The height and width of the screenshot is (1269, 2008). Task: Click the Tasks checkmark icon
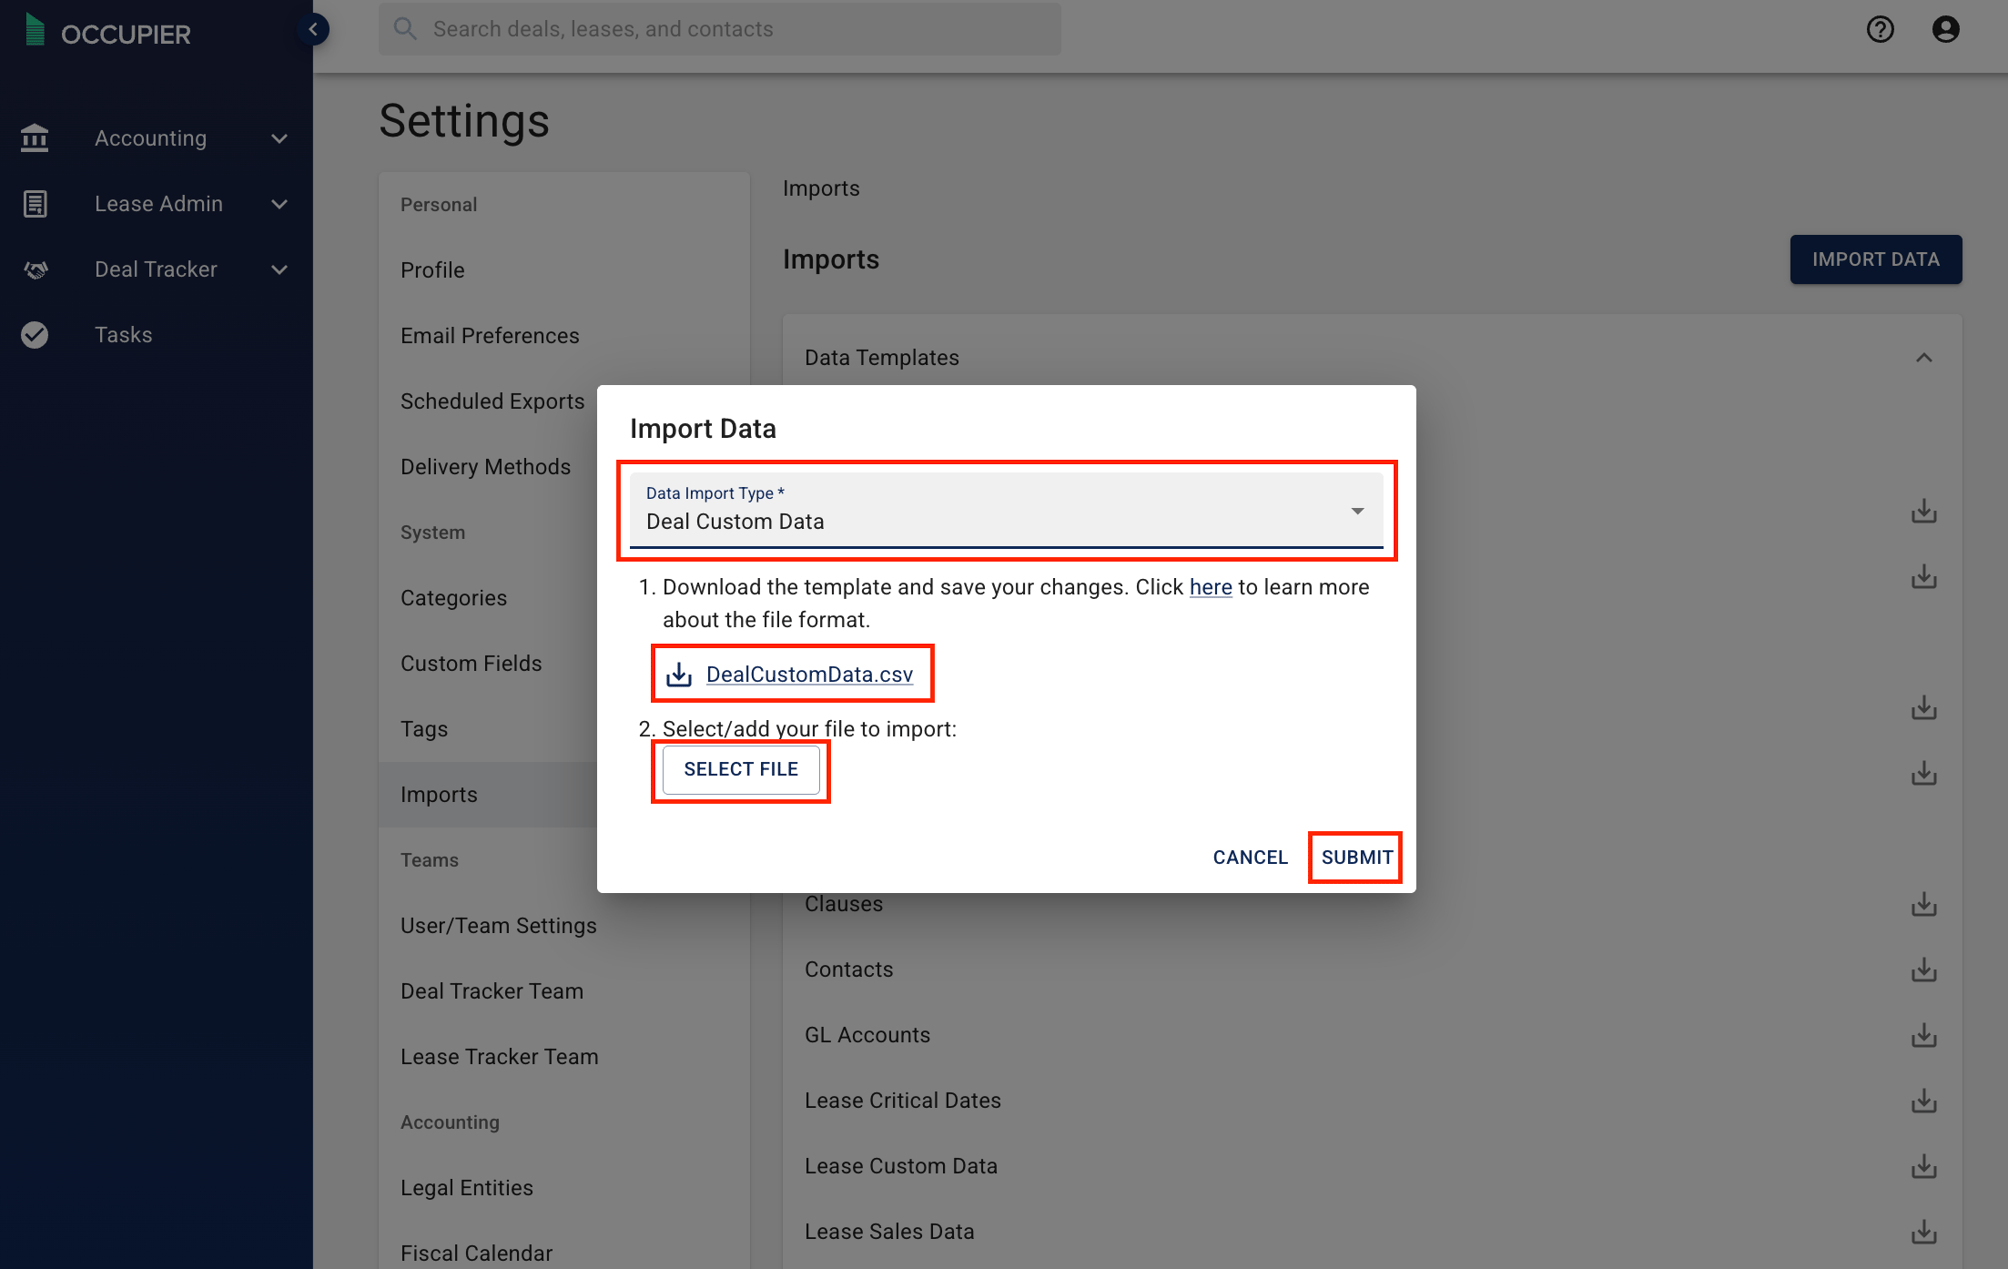pyautogui.click(x=35, y=335)
